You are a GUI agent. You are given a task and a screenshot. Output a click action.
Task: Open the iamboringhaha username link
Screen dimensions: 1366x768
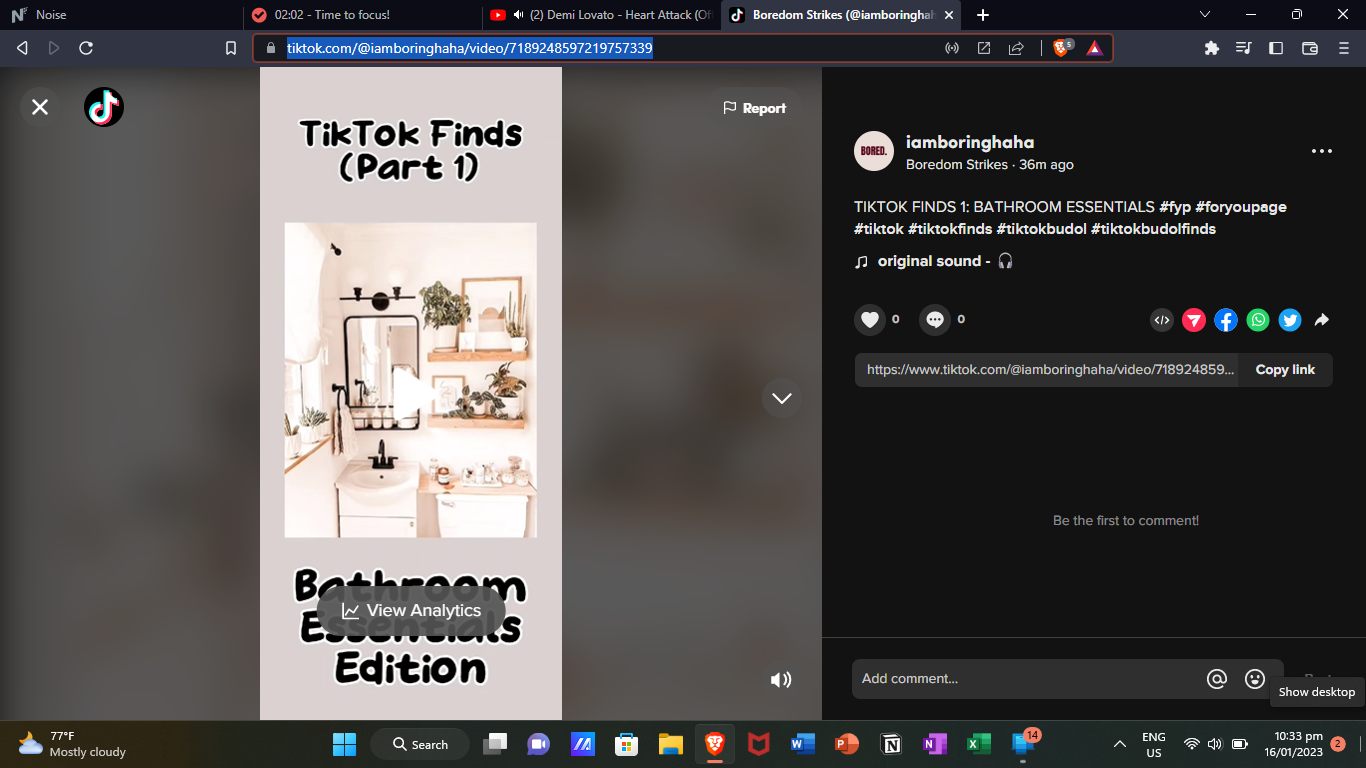tap(970, 142)
